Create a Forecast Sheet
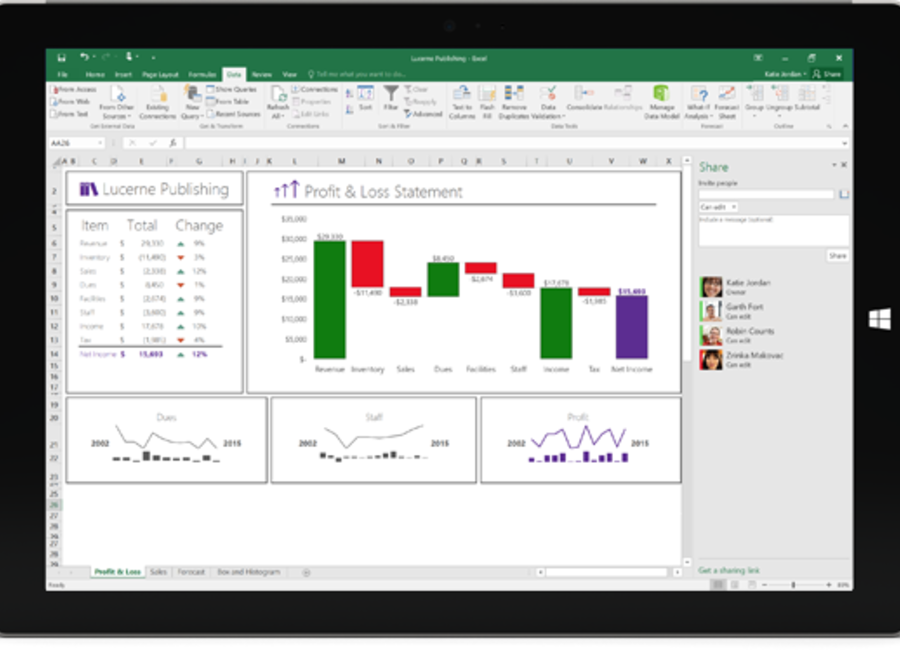Viewport: 900px width, 650px height. coord(727,103)
